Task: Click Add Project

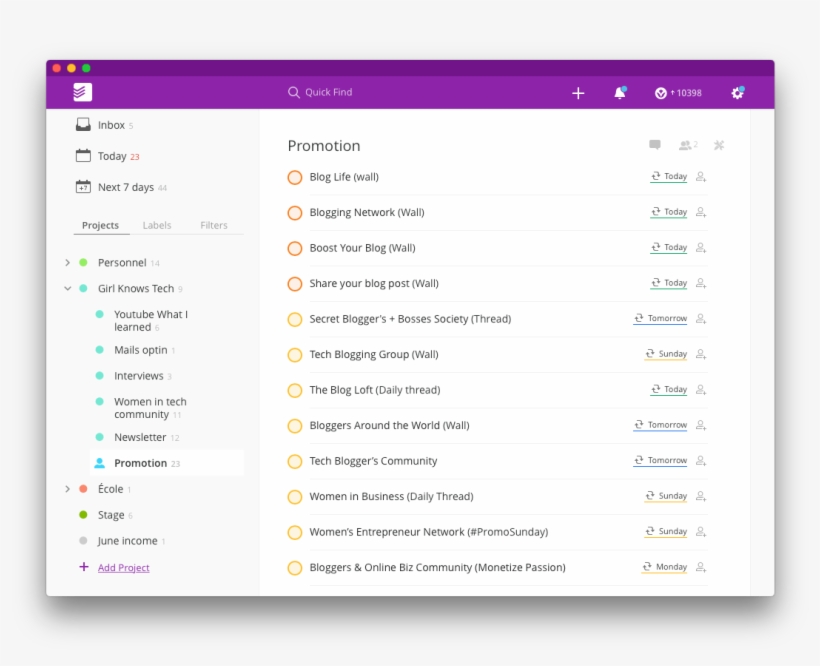Action: click(x=123, y=567)
